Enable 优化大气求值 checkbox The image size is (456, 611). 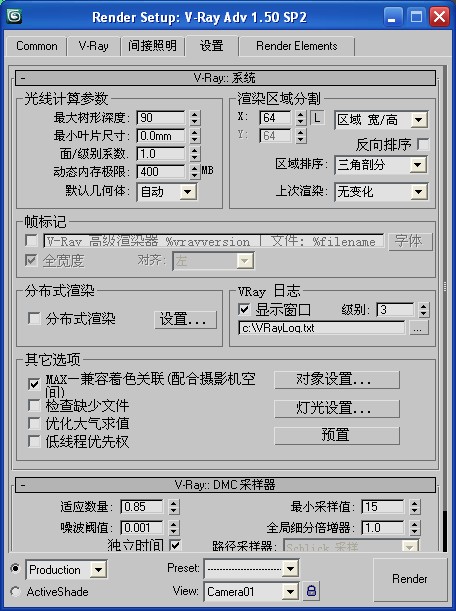click(34, 423)
